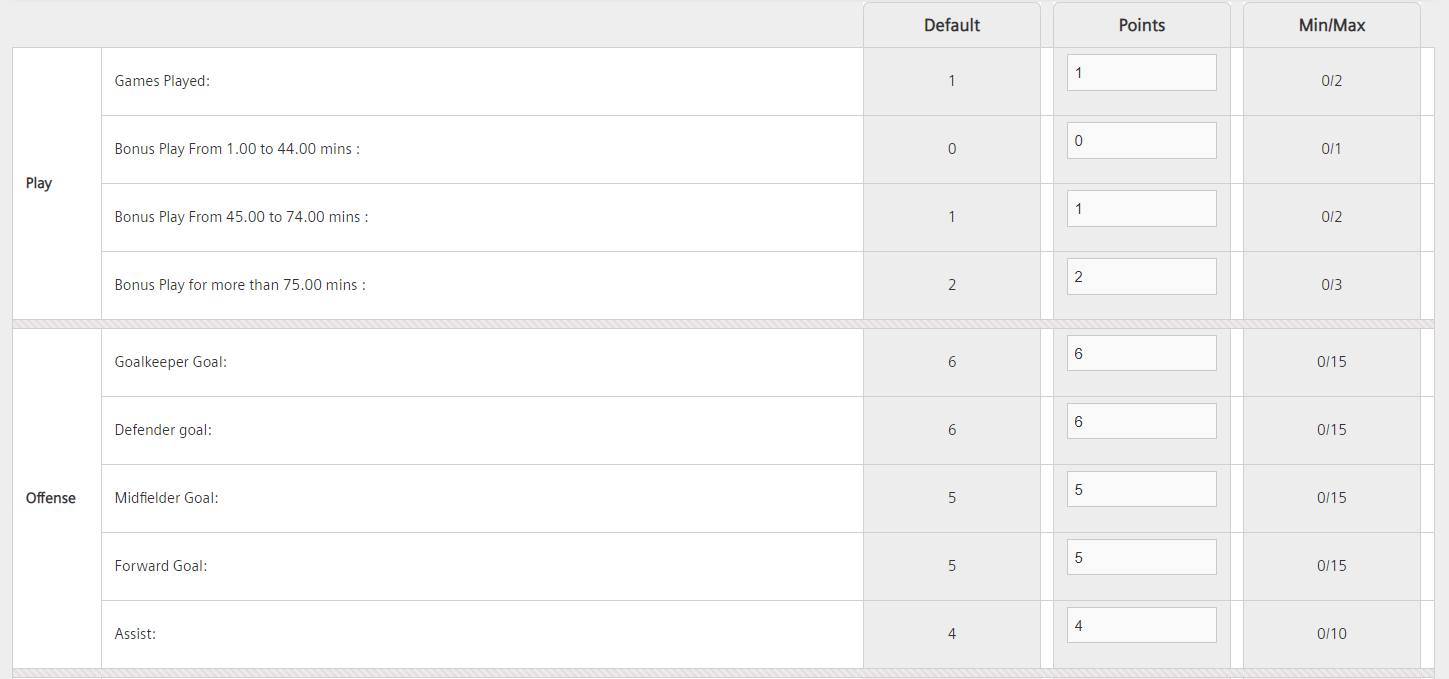Click the Goalkeeper Goal row label
The width and height of the screenshot is (1449, 679).
point(171,362)
